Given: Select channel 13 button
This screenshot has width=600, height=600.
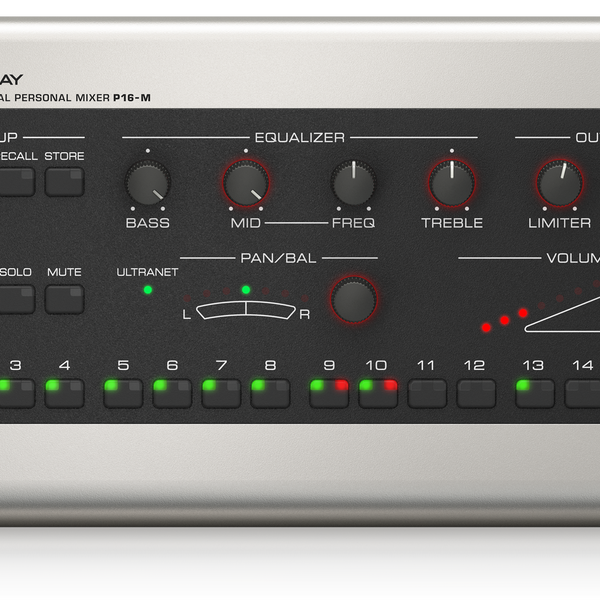Looking at the screenshot, I should [x=535, y=393].
